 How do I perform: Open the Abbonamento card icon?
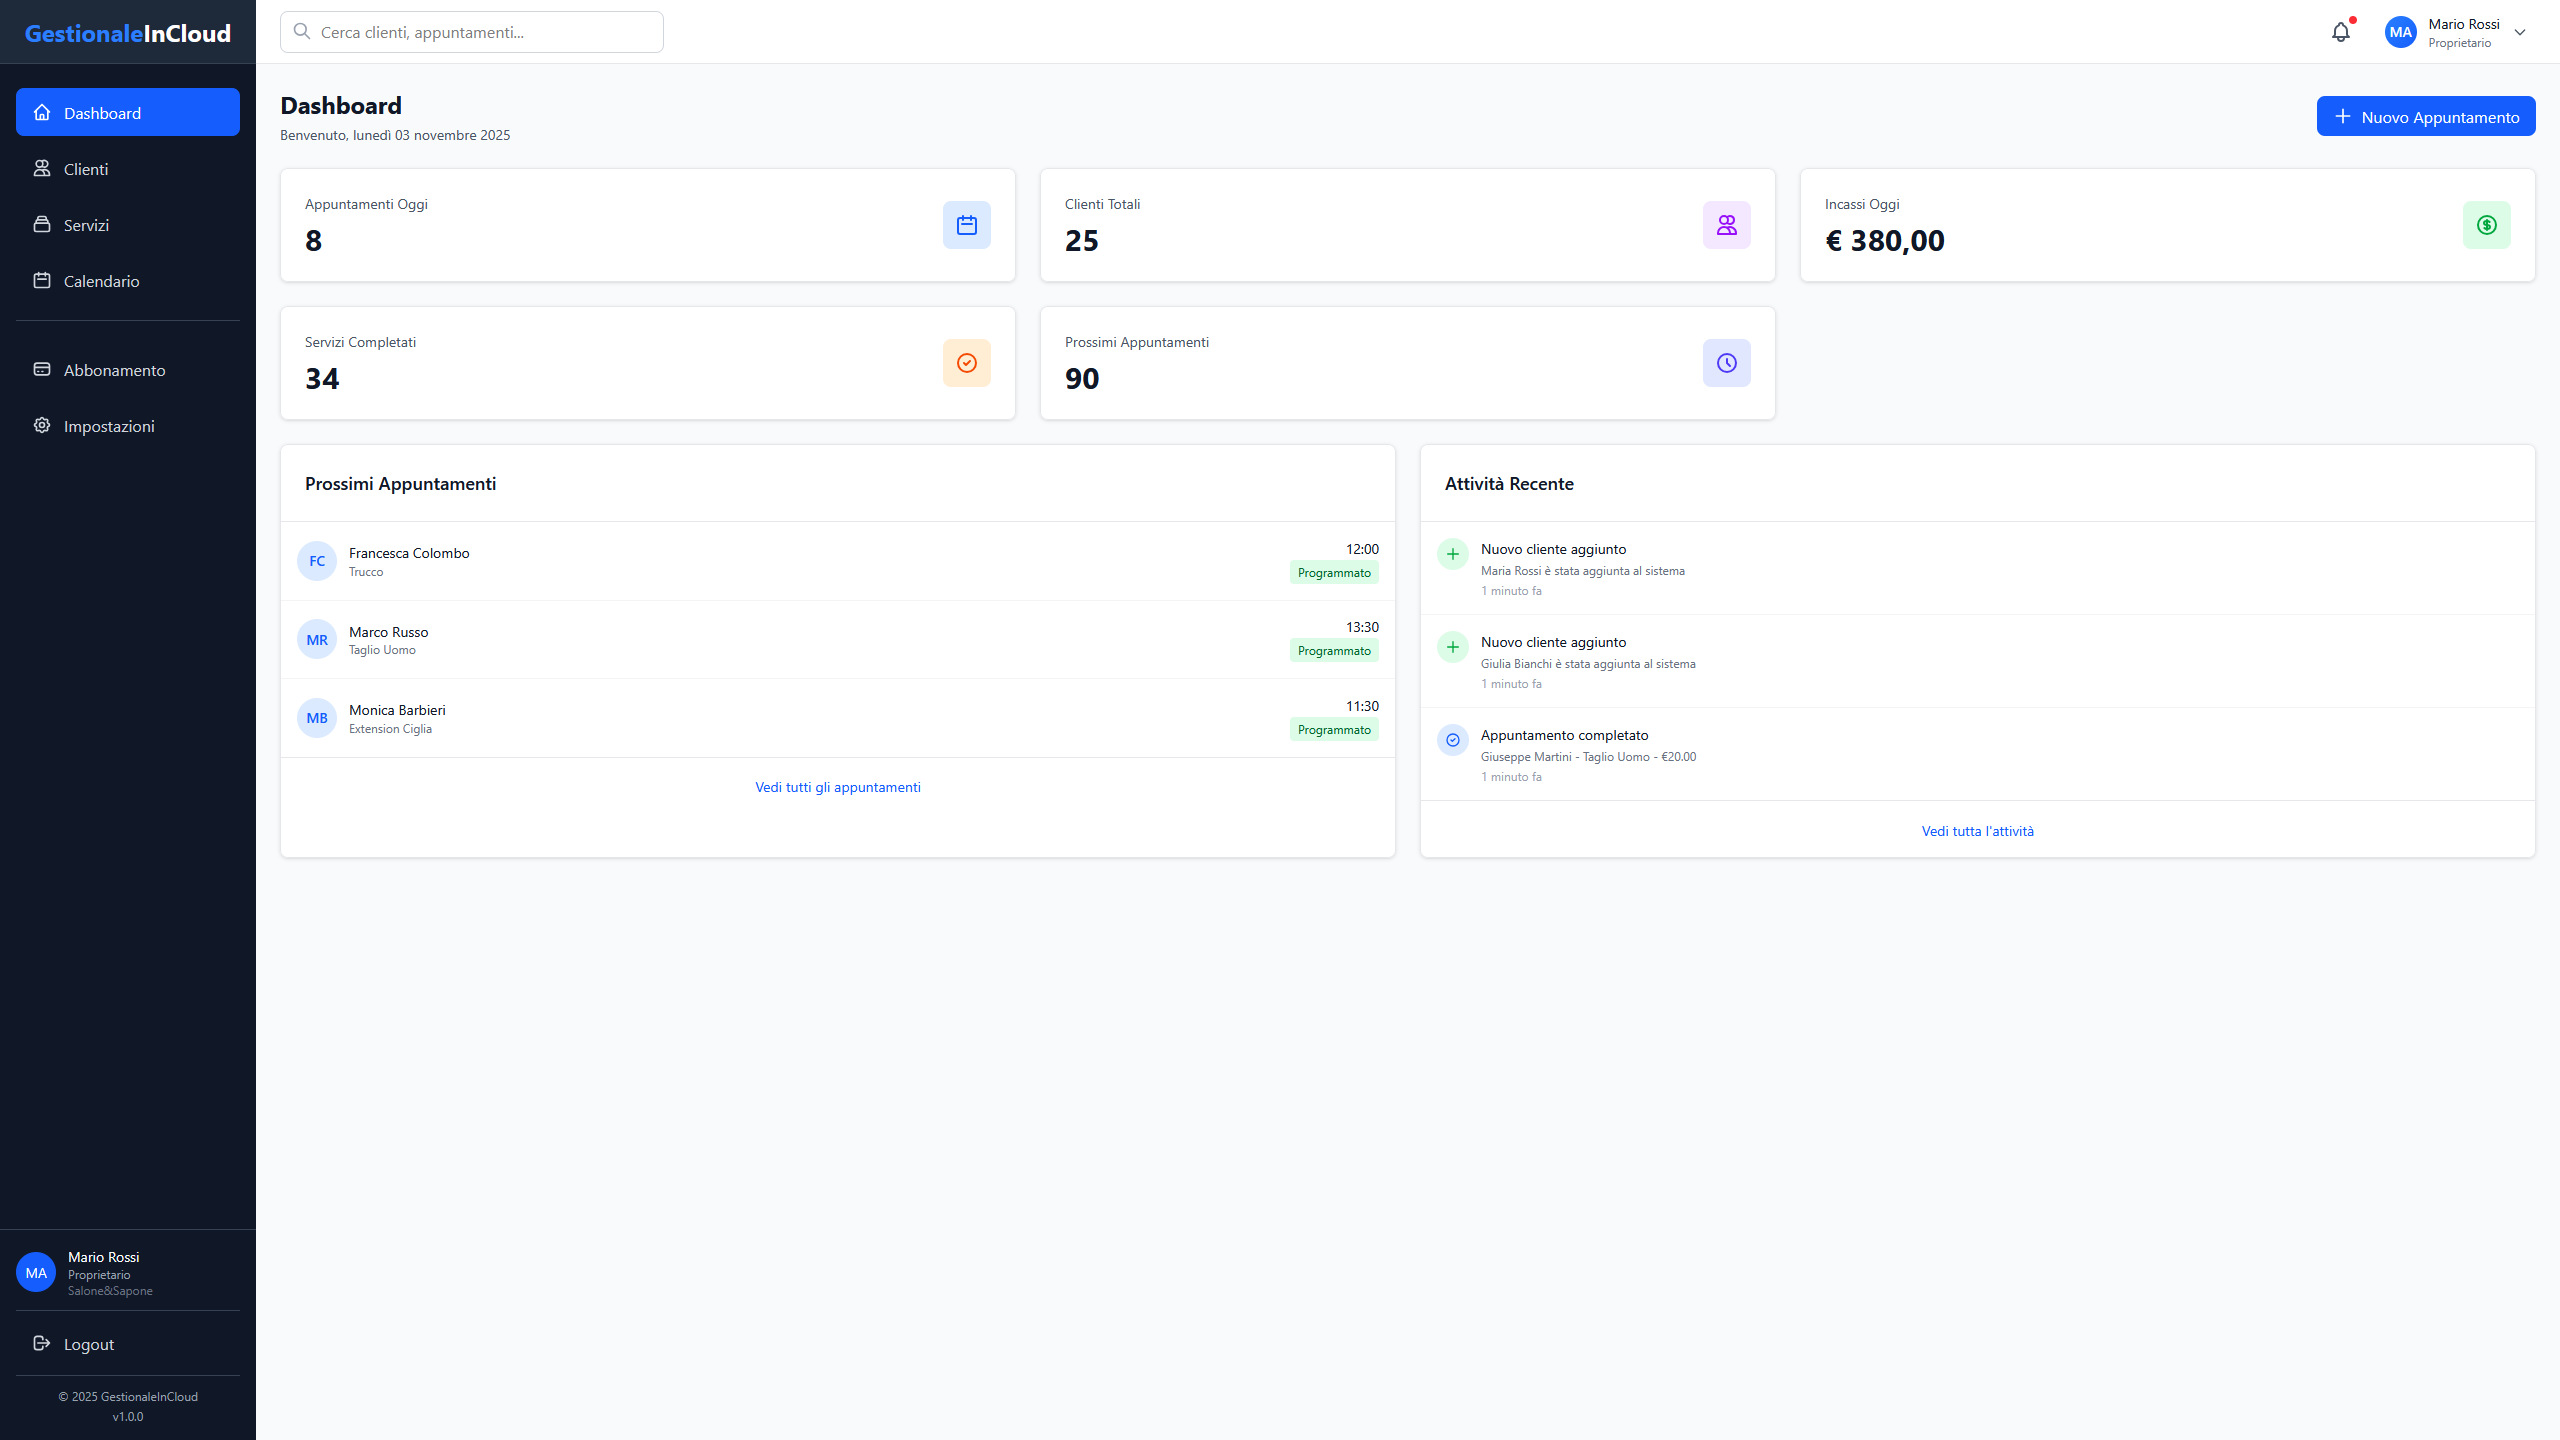tap(42, 369)
